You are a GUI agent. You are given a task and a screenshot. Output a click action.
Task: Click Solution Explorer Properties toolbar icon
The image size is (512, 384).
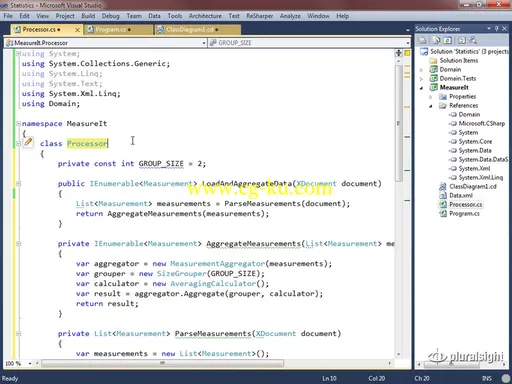coord(422,40)
